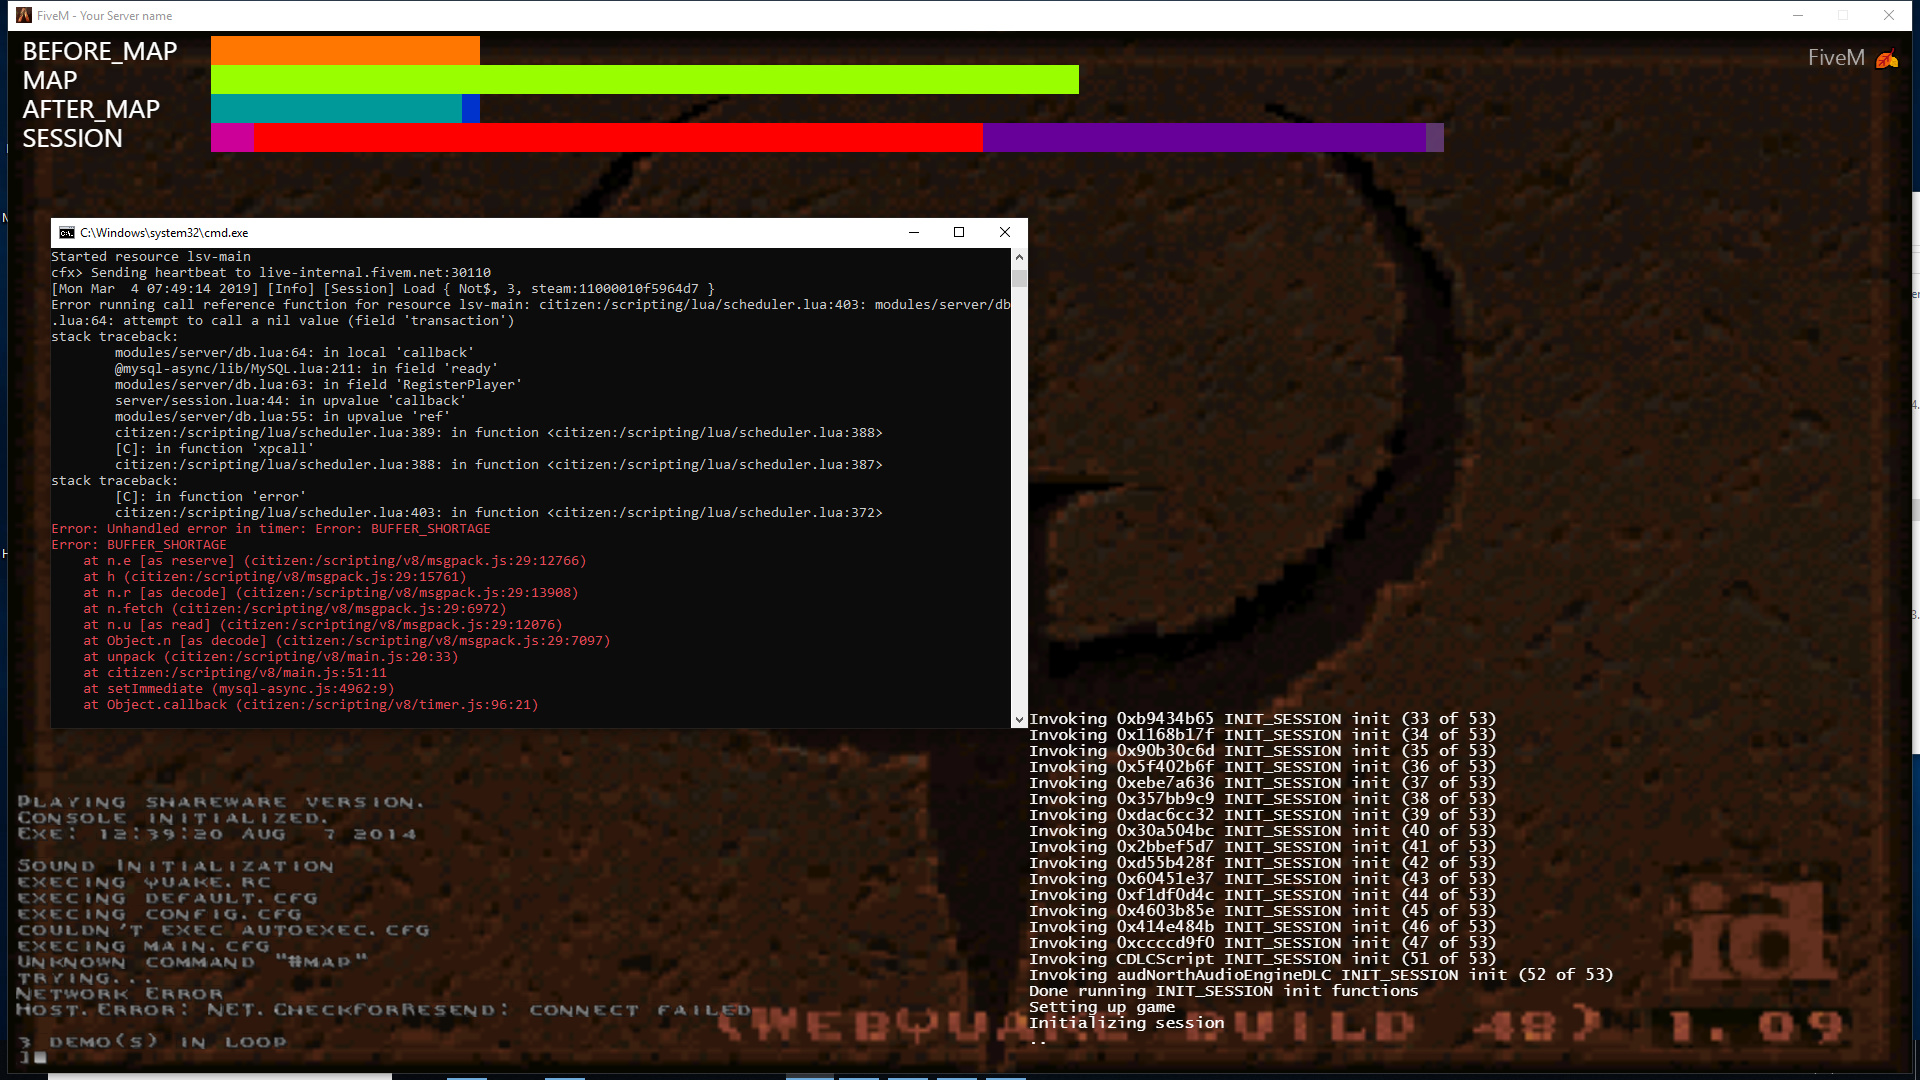Click the 'Done running INIT_SESSION' log line
Screen dimensions: 1920x1080
pos(1222,991)
